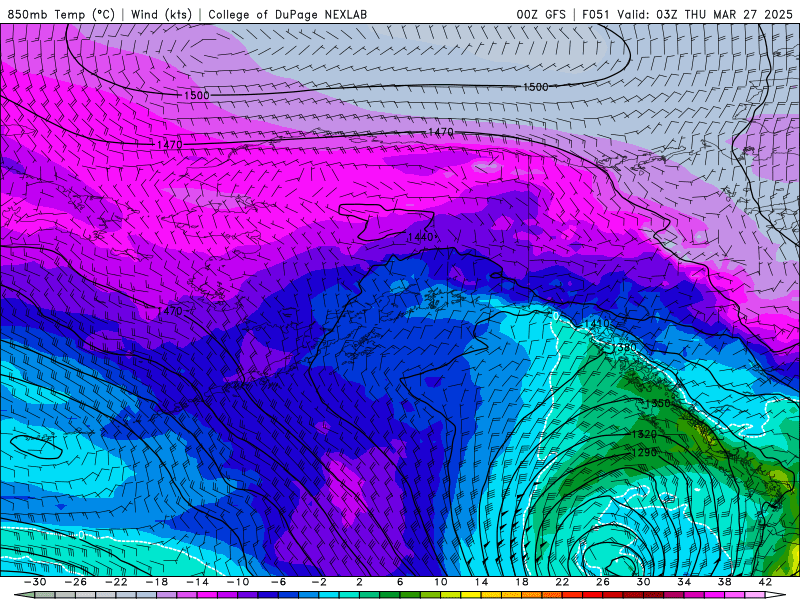Image resolution: width=800 pixels, height=600 pixels.
Task: Click the 1320 height contour label
Action: (644, 434)
